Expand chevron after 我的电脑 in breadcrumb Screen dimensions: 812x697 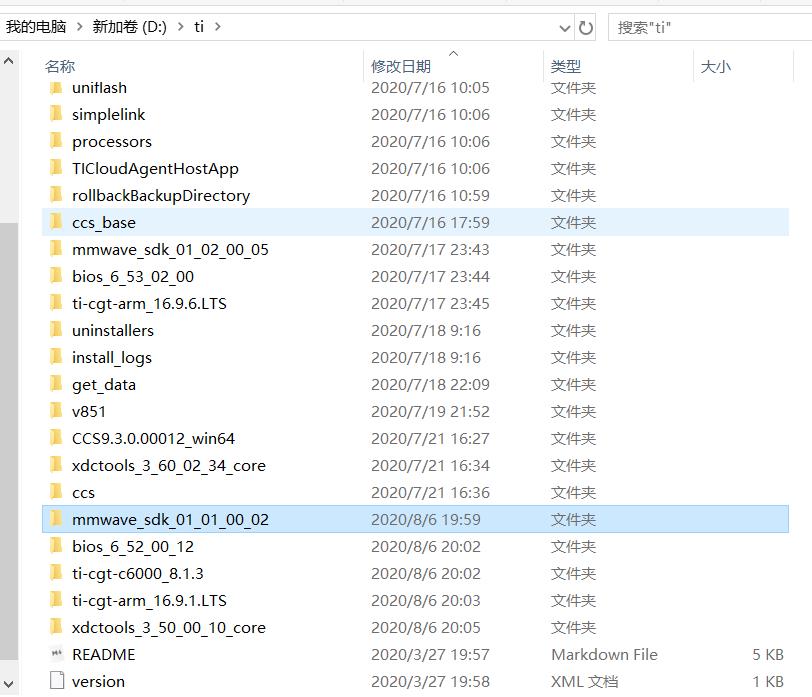[x=79, y=26]
